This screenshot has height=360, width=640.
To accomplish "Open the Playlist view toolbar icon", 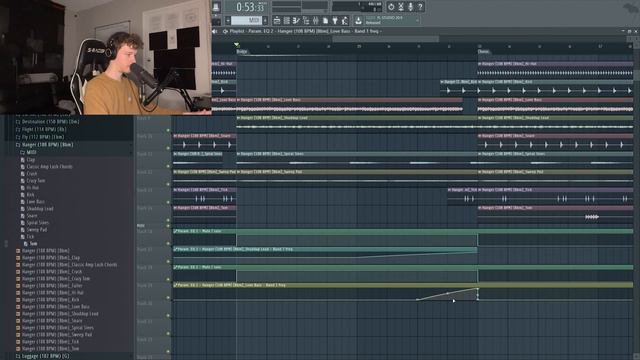I will [x=277, y=20].
